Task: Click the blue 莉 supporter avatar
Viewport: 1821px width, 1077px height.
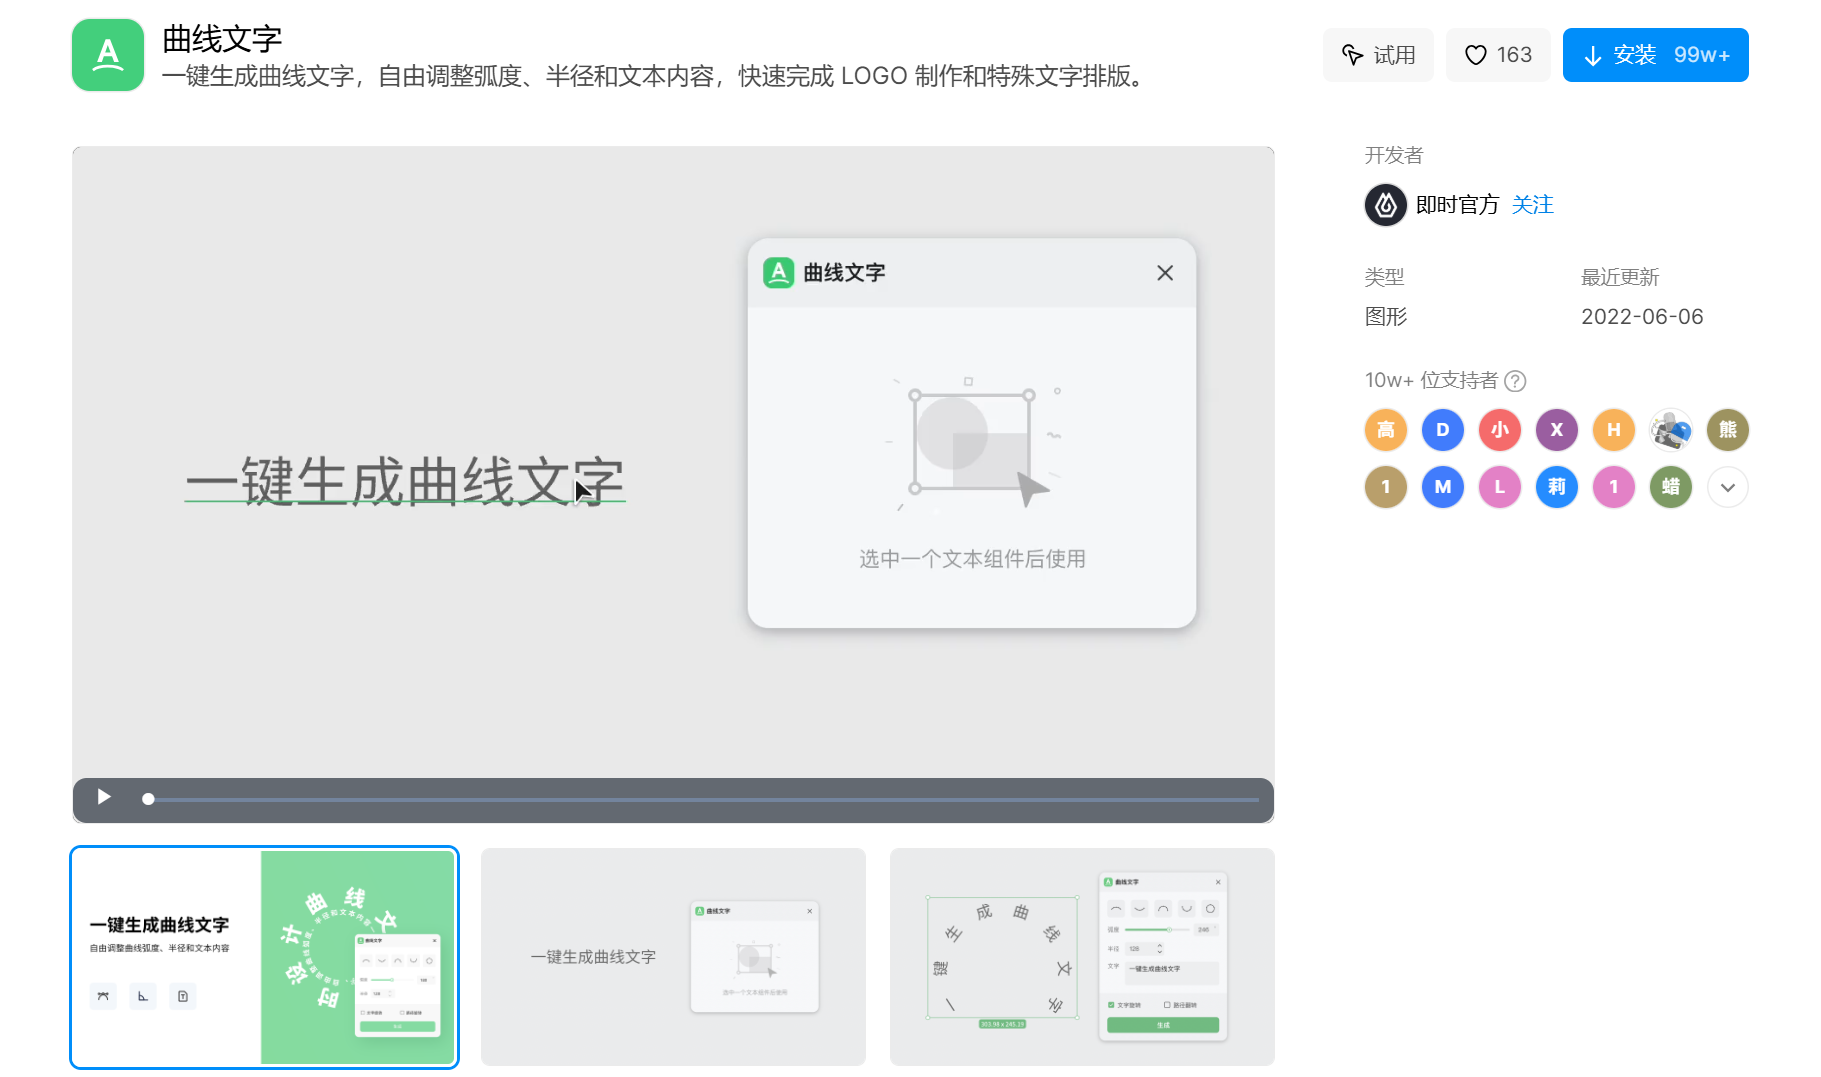Action: pyautogui.click(x=1556, y=487)
